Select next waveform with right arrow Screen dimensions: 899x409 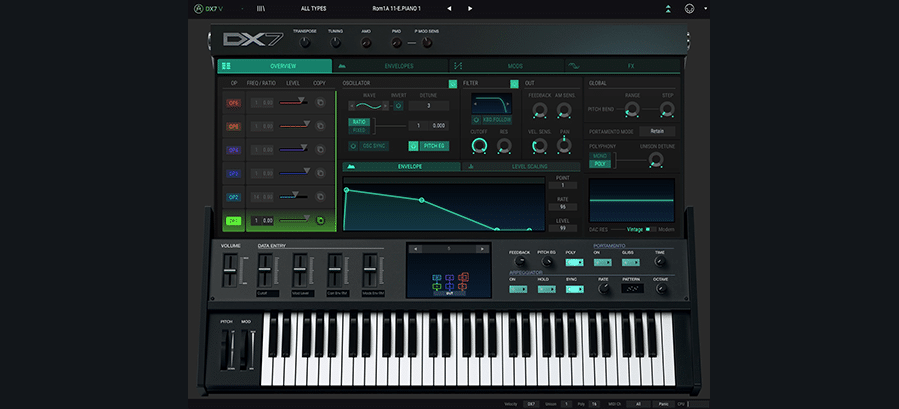click(385, 106)
